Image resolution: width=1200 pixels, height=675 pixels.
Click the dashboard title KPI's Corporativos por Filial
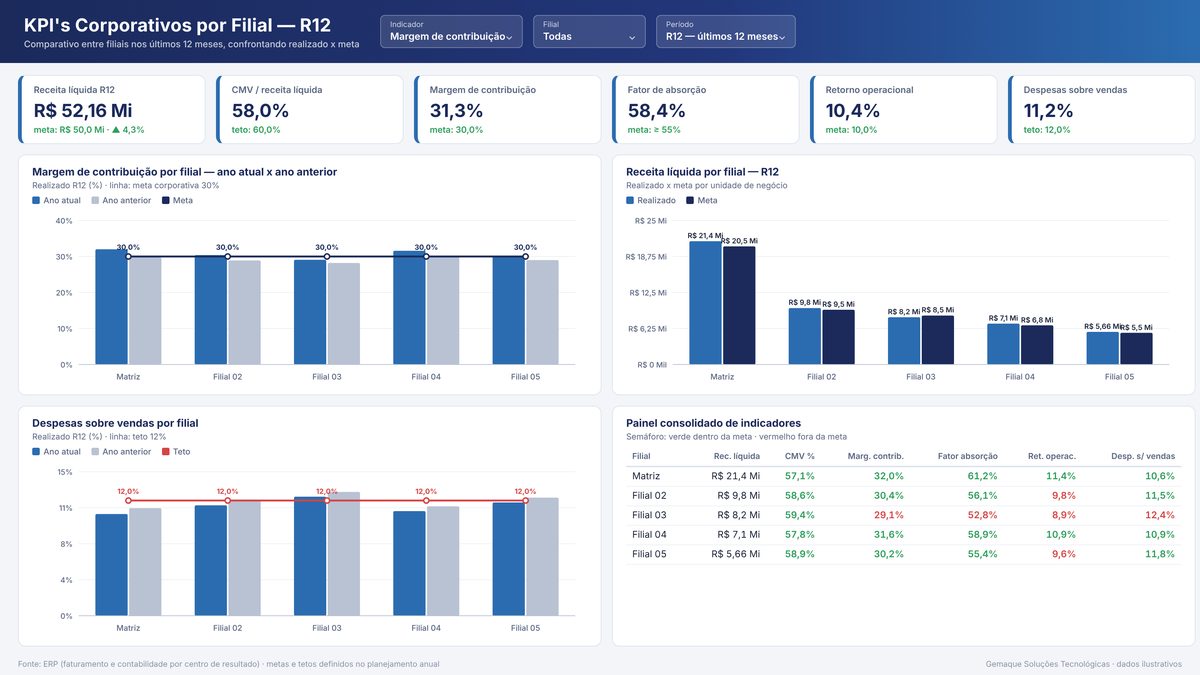pyautogui.click(x=177, y=25)
